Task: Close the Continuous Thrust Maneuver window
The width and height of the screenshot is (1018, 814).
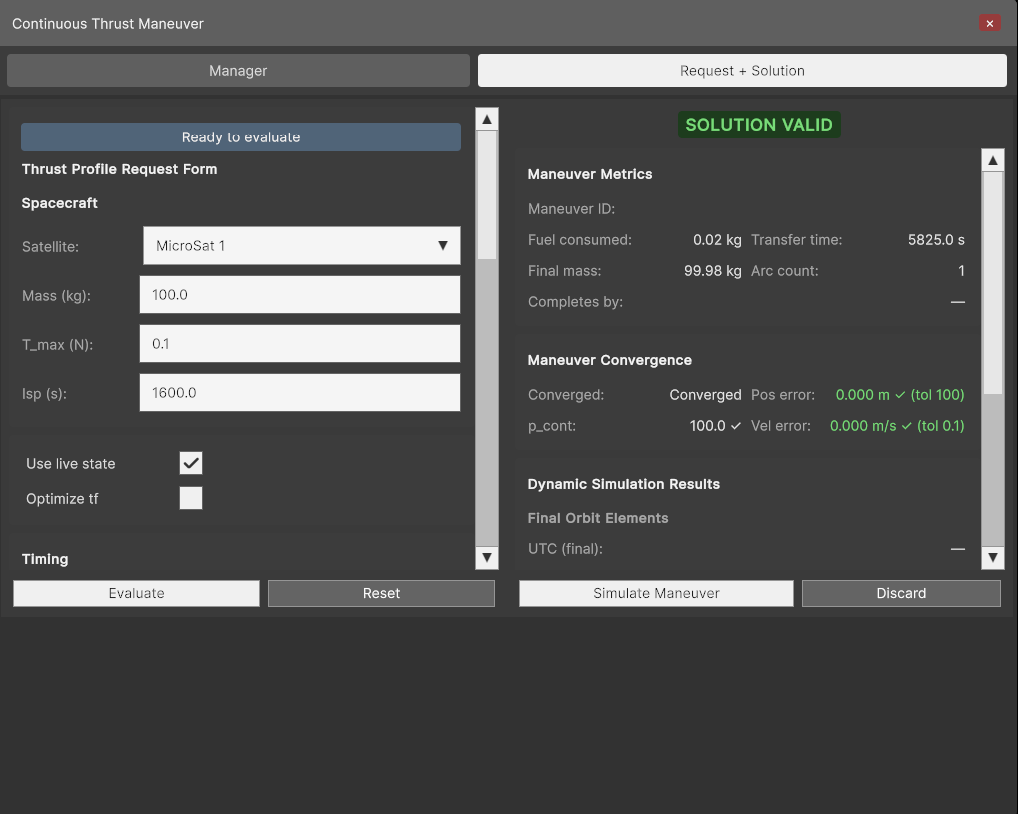Action: coord(989,23)
